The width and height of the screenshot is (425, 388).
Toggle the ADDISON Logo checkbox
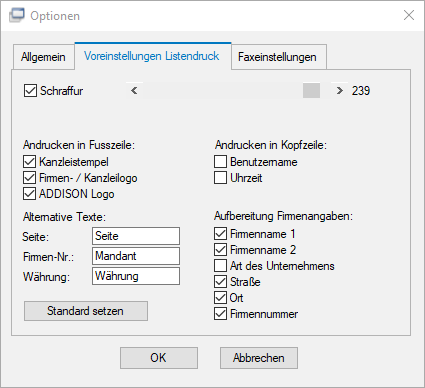29,194
